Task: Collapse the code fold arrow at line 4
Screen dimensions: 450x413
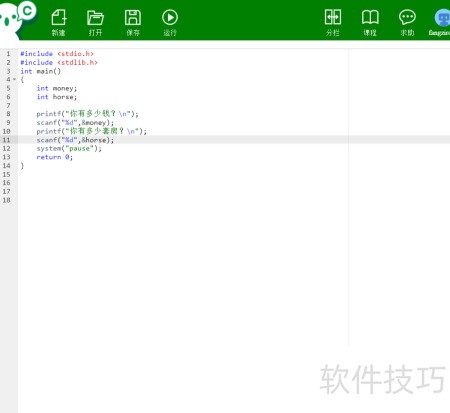Action: [14, 79]
